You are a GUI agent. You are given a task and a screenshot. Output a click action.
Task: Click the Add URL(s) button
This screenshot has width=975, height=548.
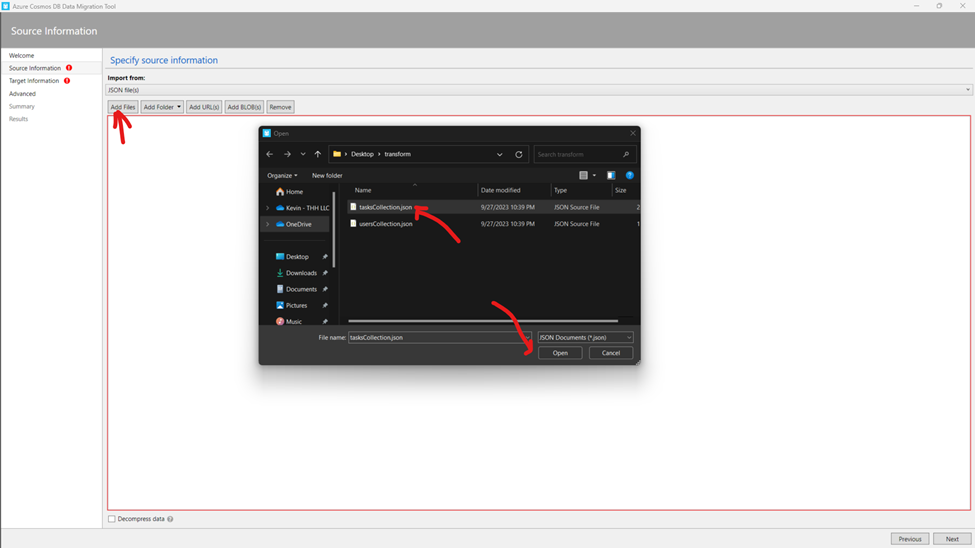[204, 107]
